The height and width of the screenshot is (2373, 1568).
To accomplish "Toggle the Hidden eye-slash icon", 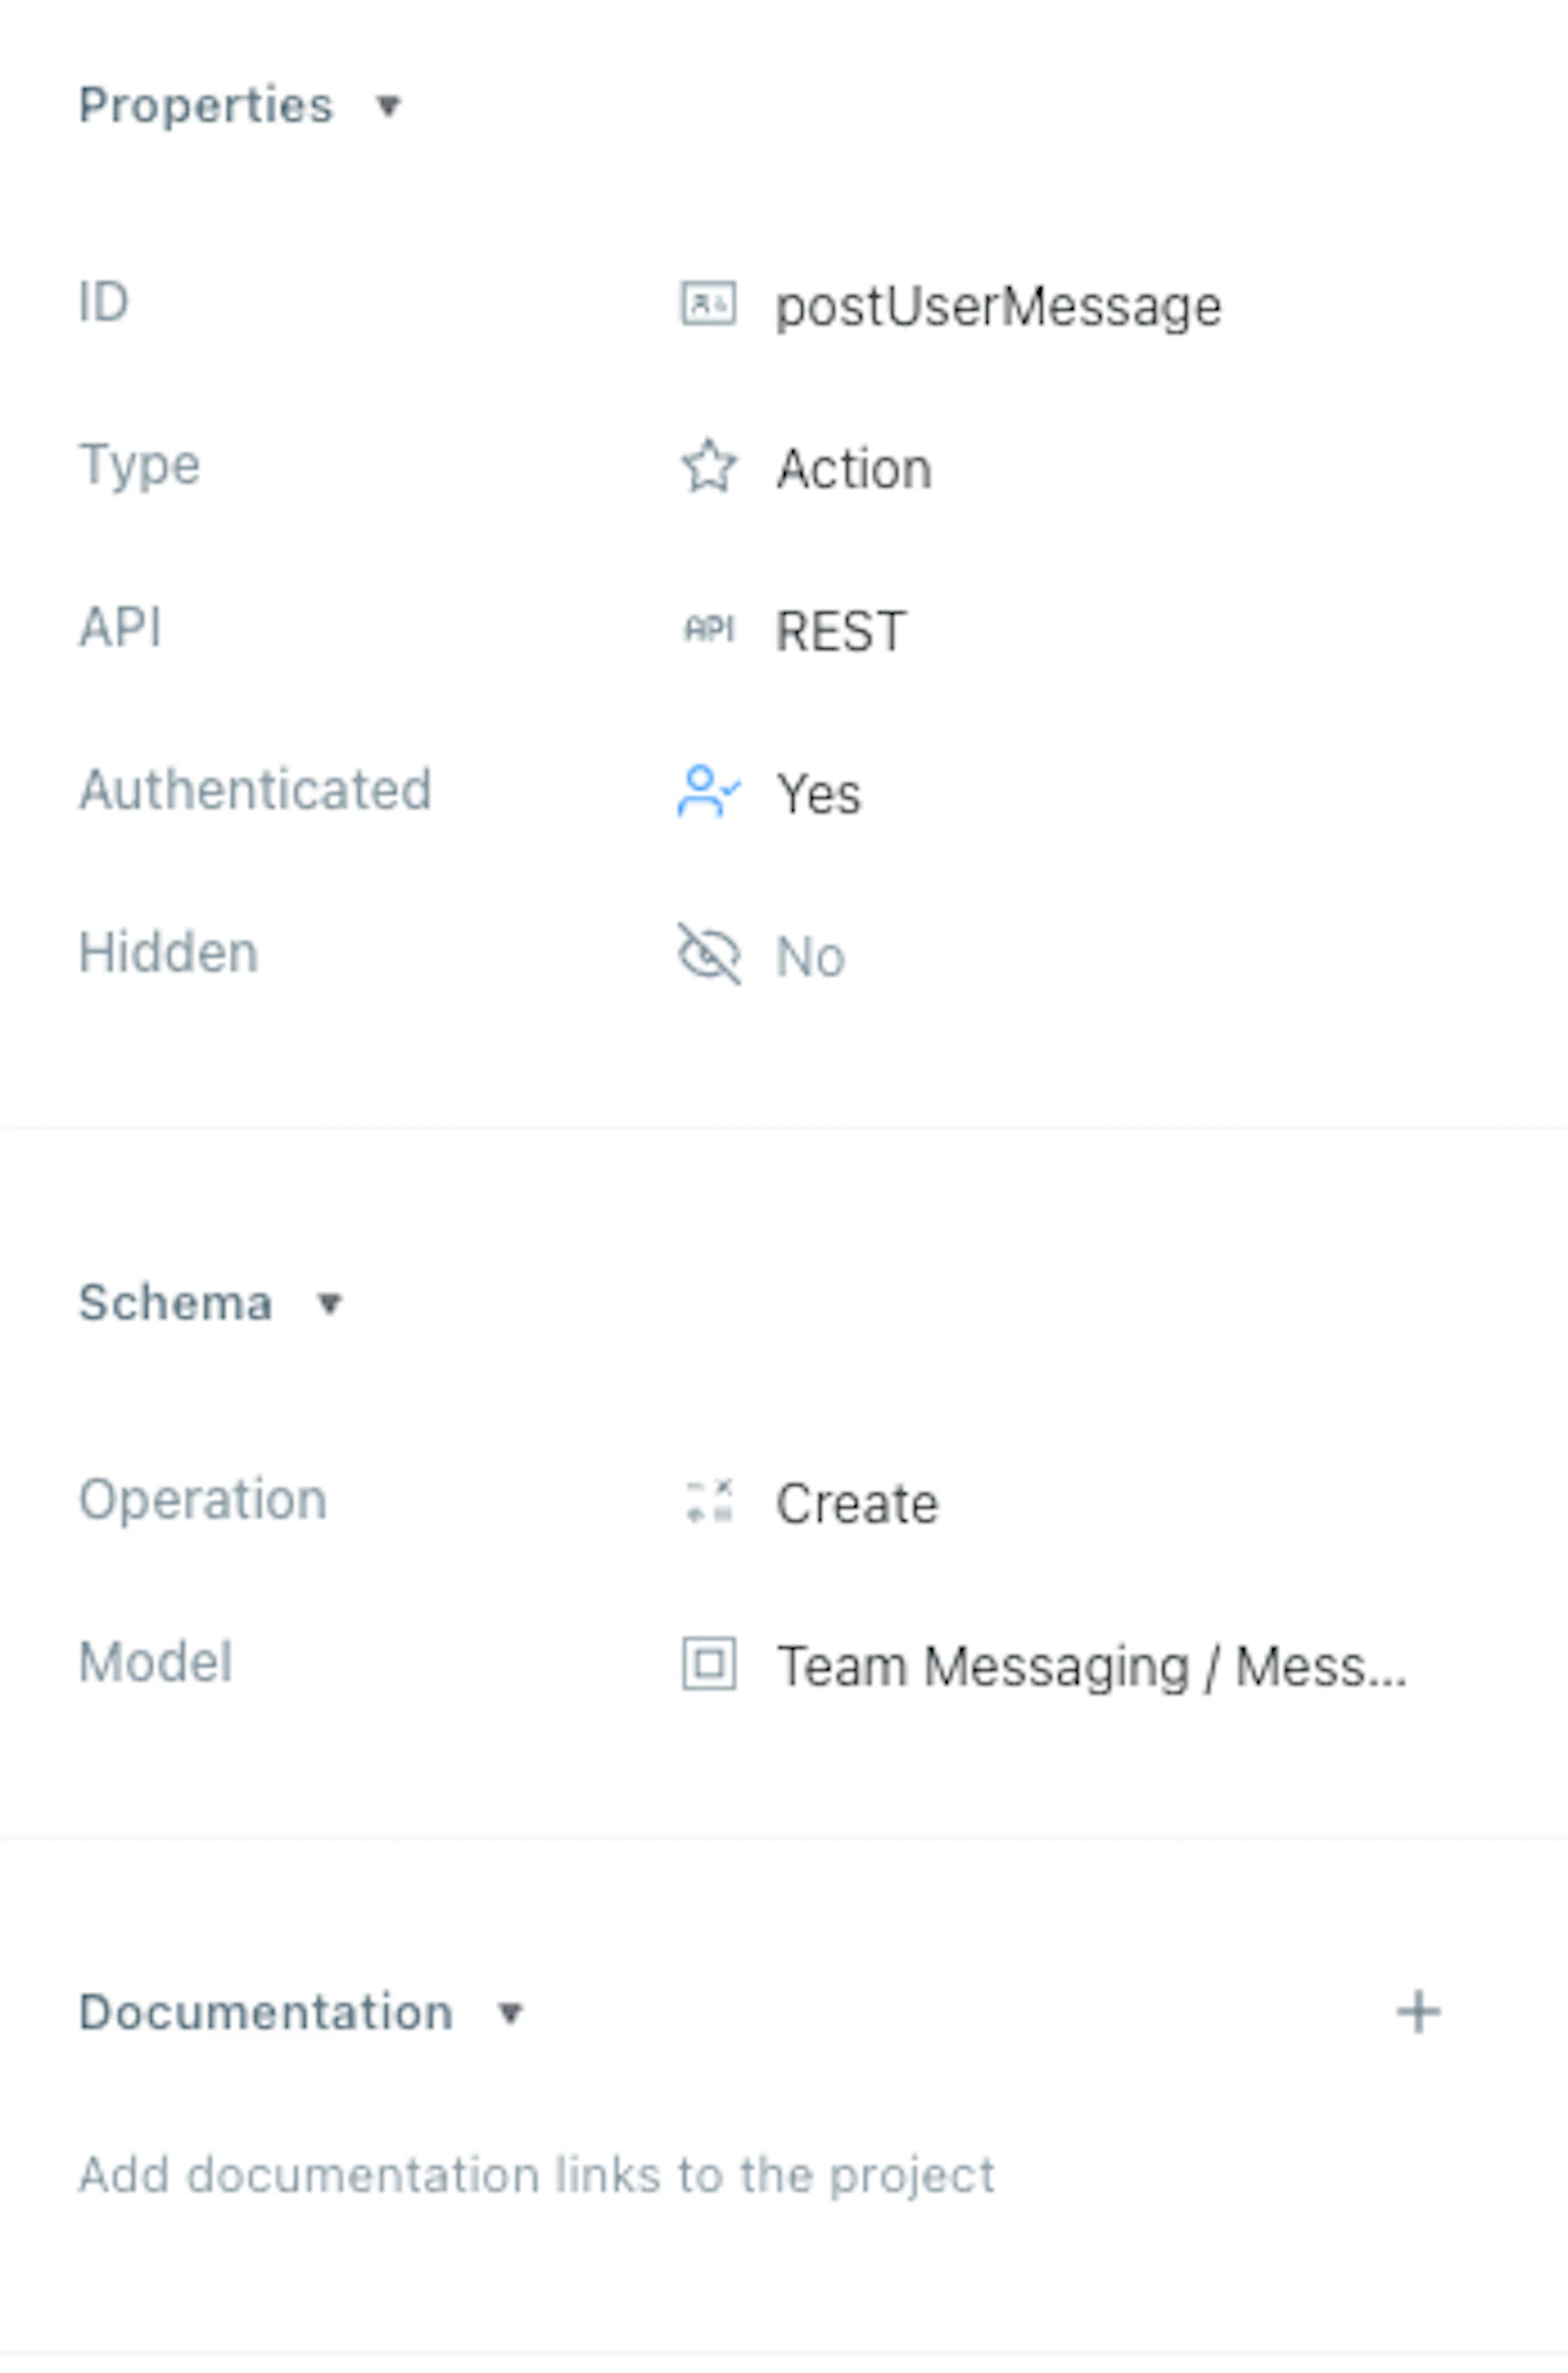I will pos(708,954).
